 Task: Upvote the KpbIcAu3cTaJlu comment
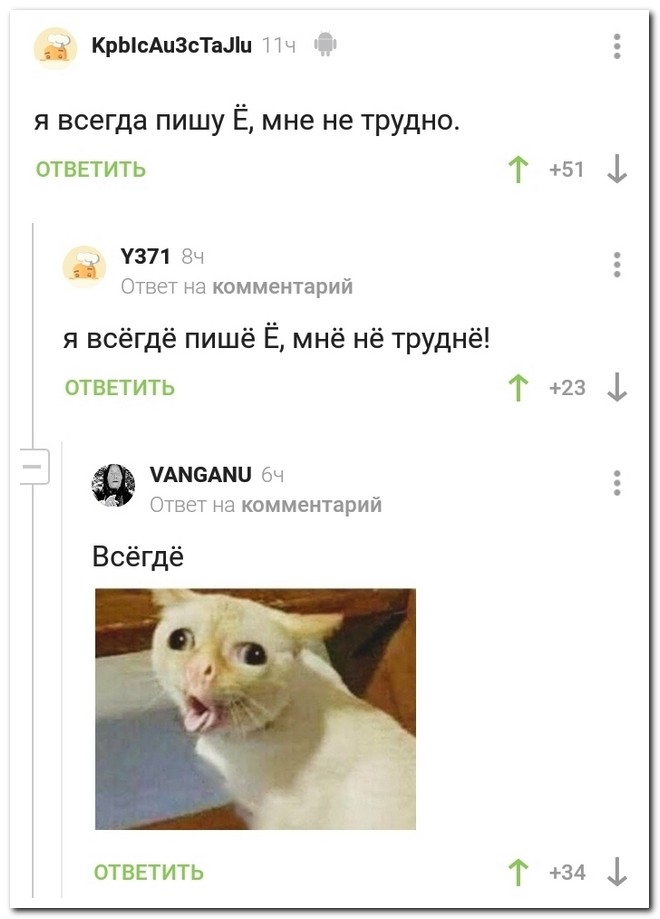click(x=518, y=170)
